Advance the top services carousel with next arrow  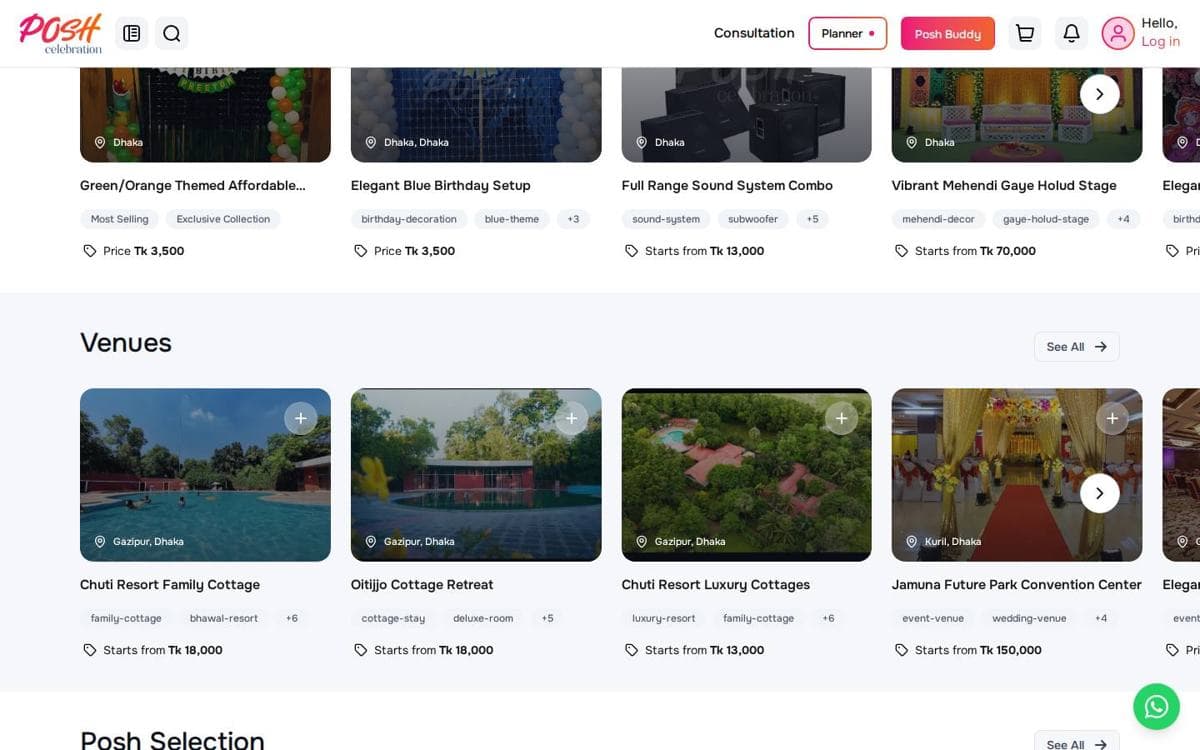point(1100,94)
